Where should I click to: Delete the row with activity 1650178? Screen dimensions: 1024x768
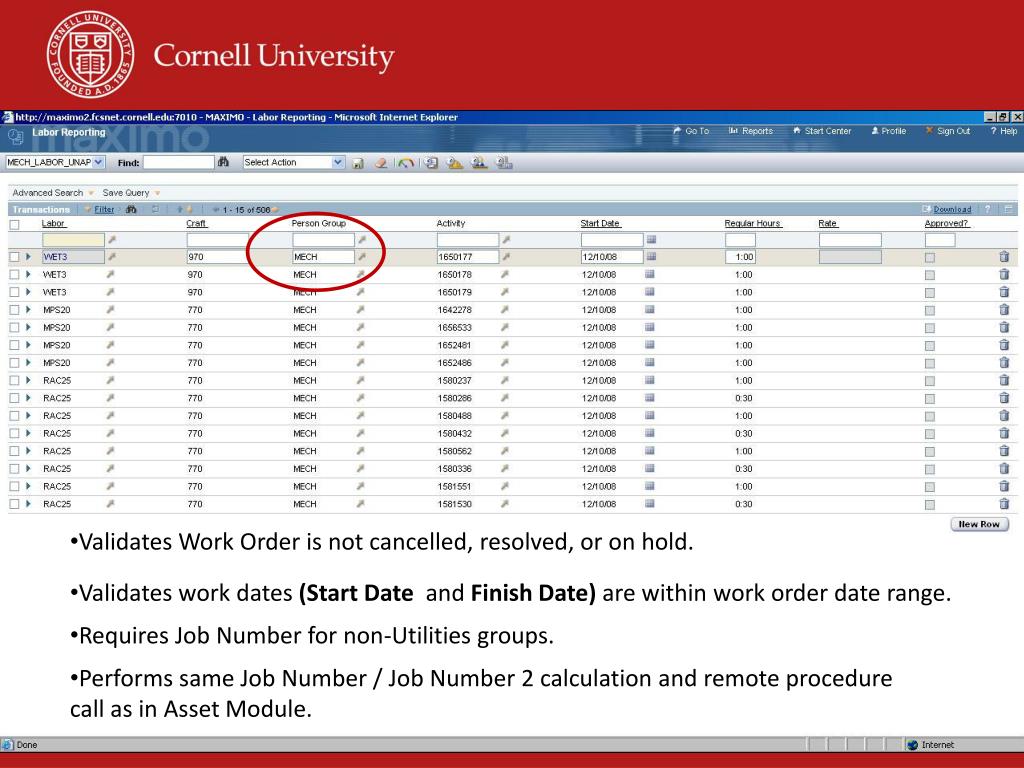pos(1004,274)
